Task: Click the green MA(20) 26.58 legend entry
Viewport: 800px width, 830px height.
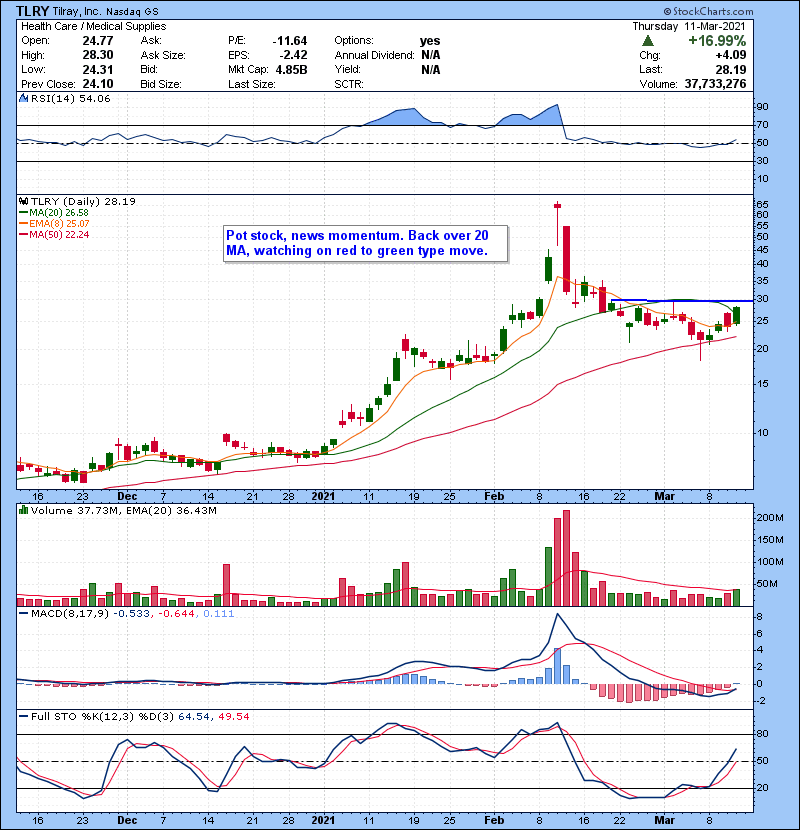Action: (54, 212)
